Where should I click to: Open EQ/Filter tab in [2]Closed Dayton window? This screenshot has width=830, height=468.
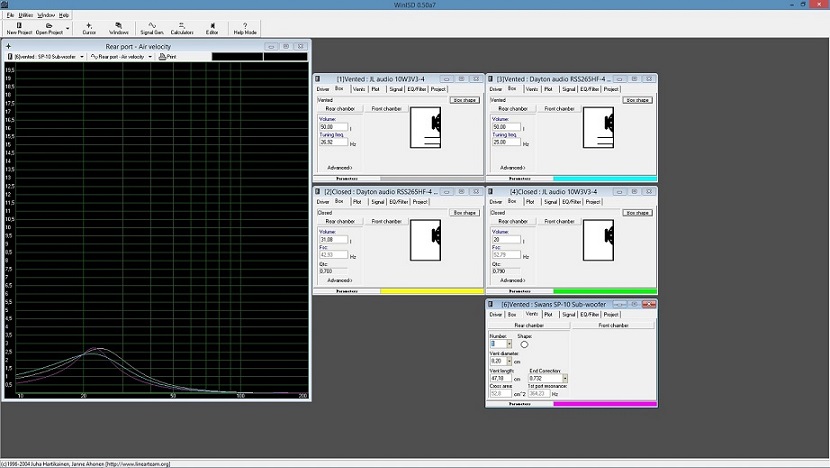click(399, 202)
